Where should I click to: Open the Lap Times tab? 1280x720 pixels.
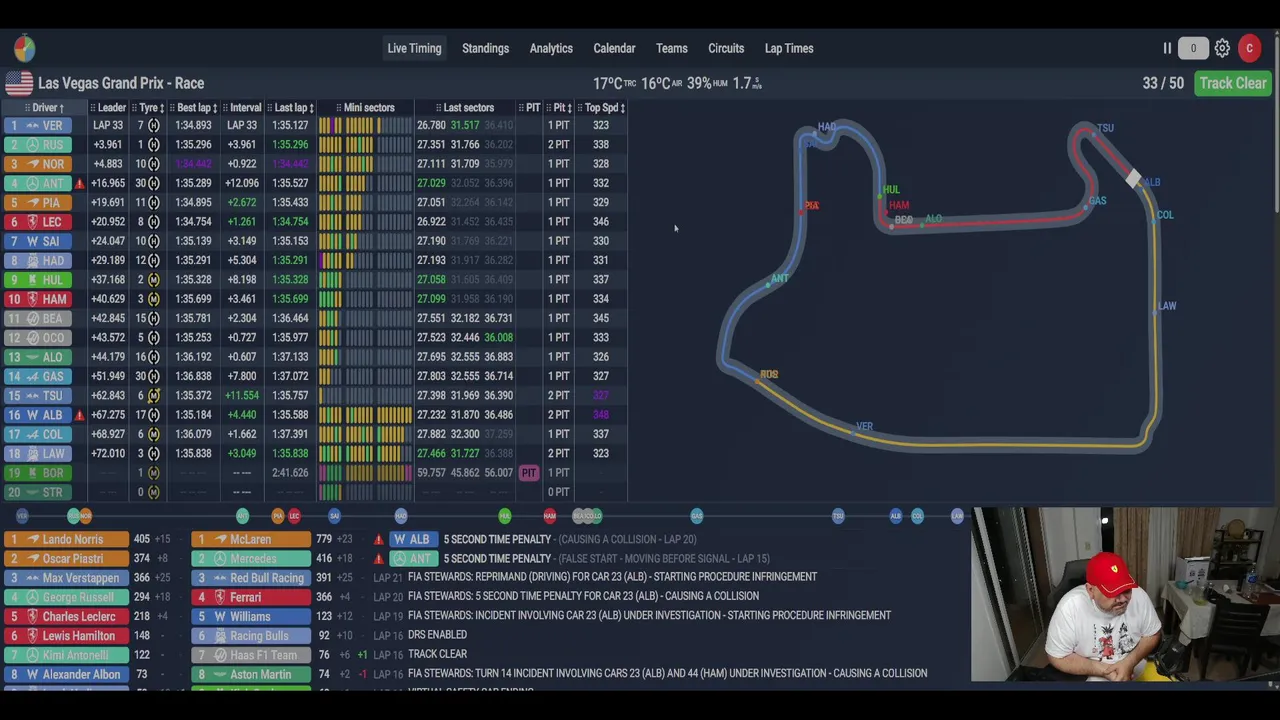point(789,48)
